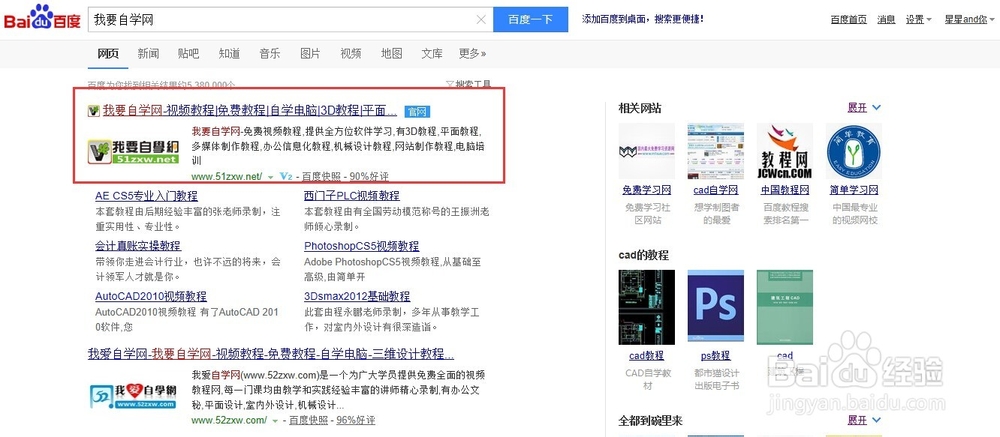Open the cad教程 link
Viewport: 1000px width, 437px height.
pos(647,356)
